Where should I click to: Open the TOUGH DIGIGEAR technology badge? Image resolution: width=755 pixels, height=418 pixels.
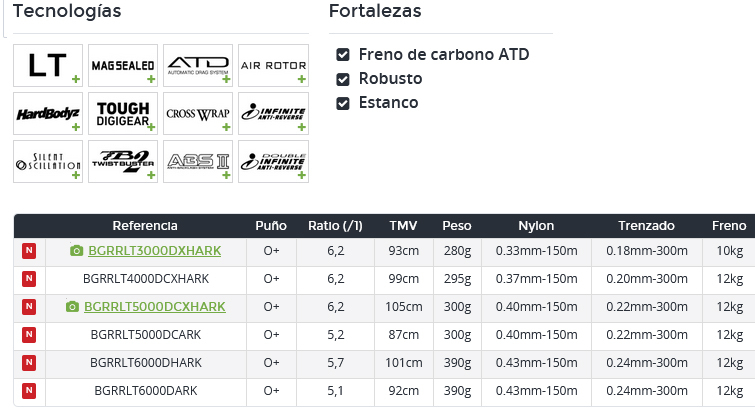click(x=123, y=114)
